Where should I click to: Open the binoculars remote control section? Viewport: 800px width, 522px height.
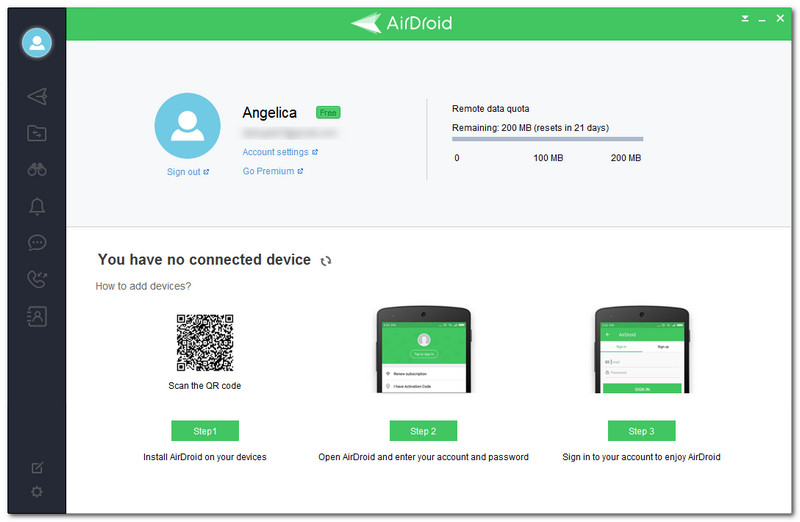[x=37, y=169]
